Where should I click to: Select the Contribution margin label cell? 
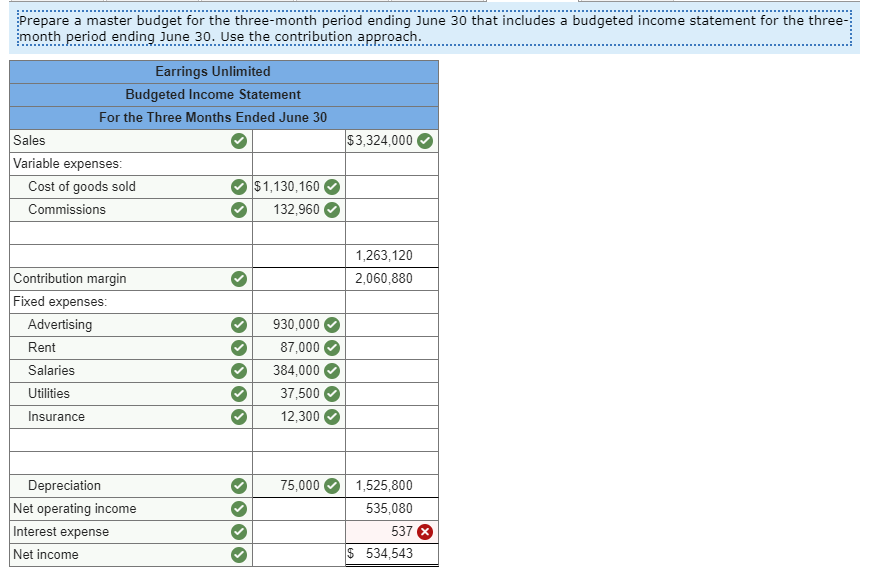click(131, 278)
